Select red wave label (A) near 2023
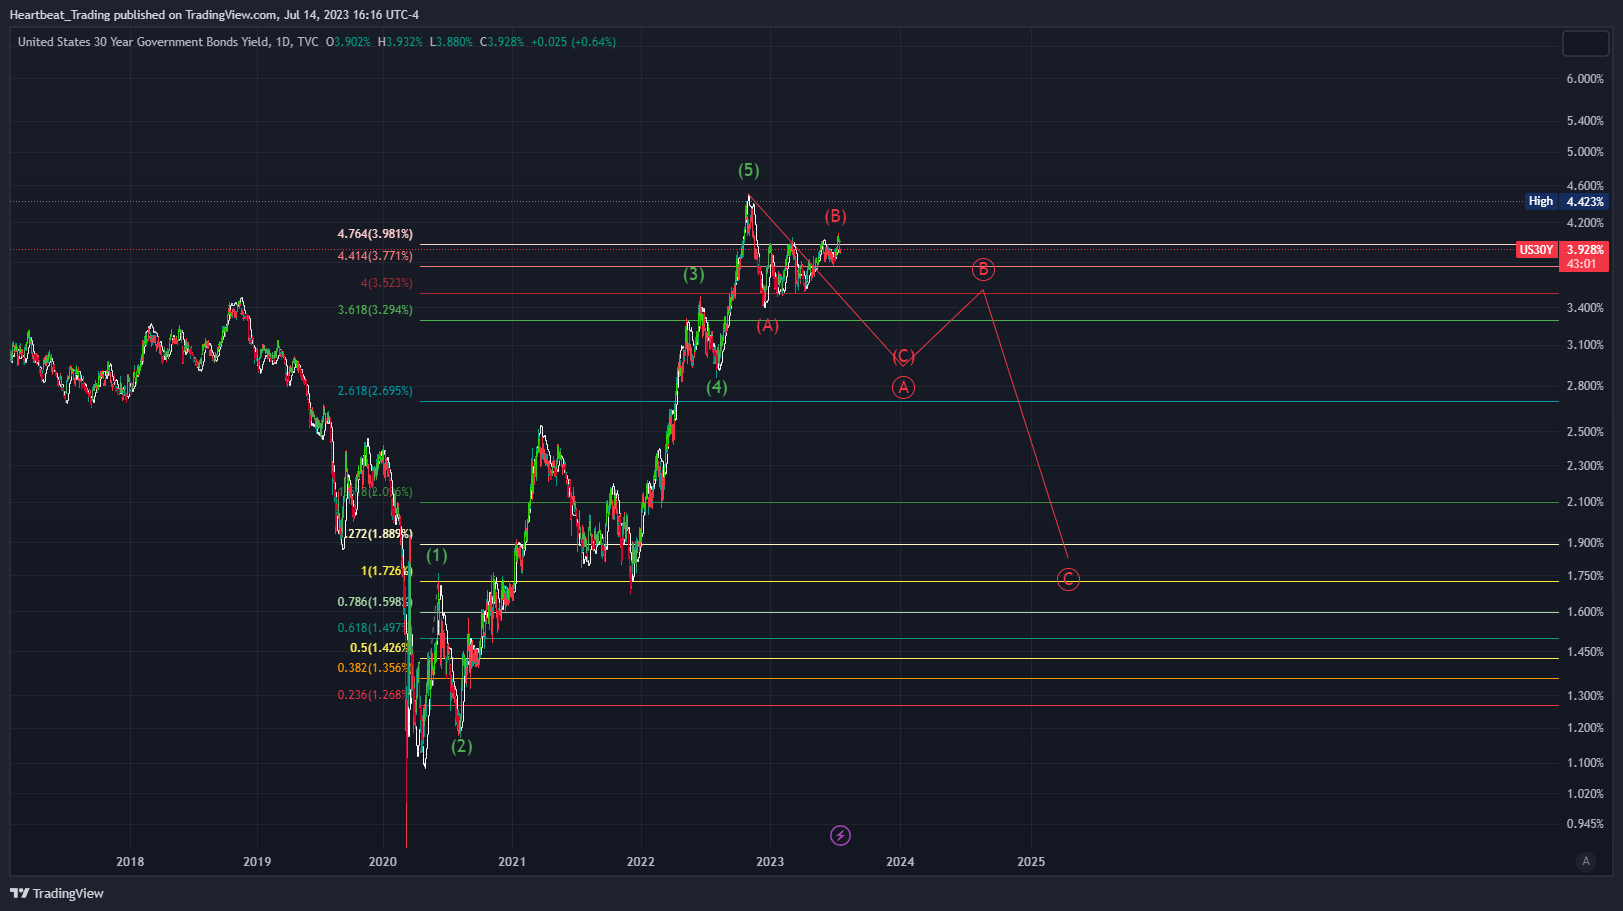This screenshot has width=1623, height=911. pyautogui.click(x=767, y=326)
